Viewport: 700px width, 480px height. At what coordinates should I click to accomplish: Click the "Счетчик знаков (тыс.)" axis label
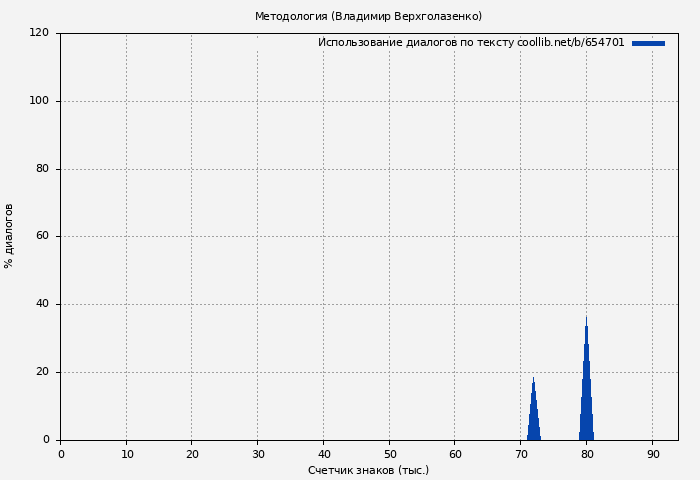point(368,470)
